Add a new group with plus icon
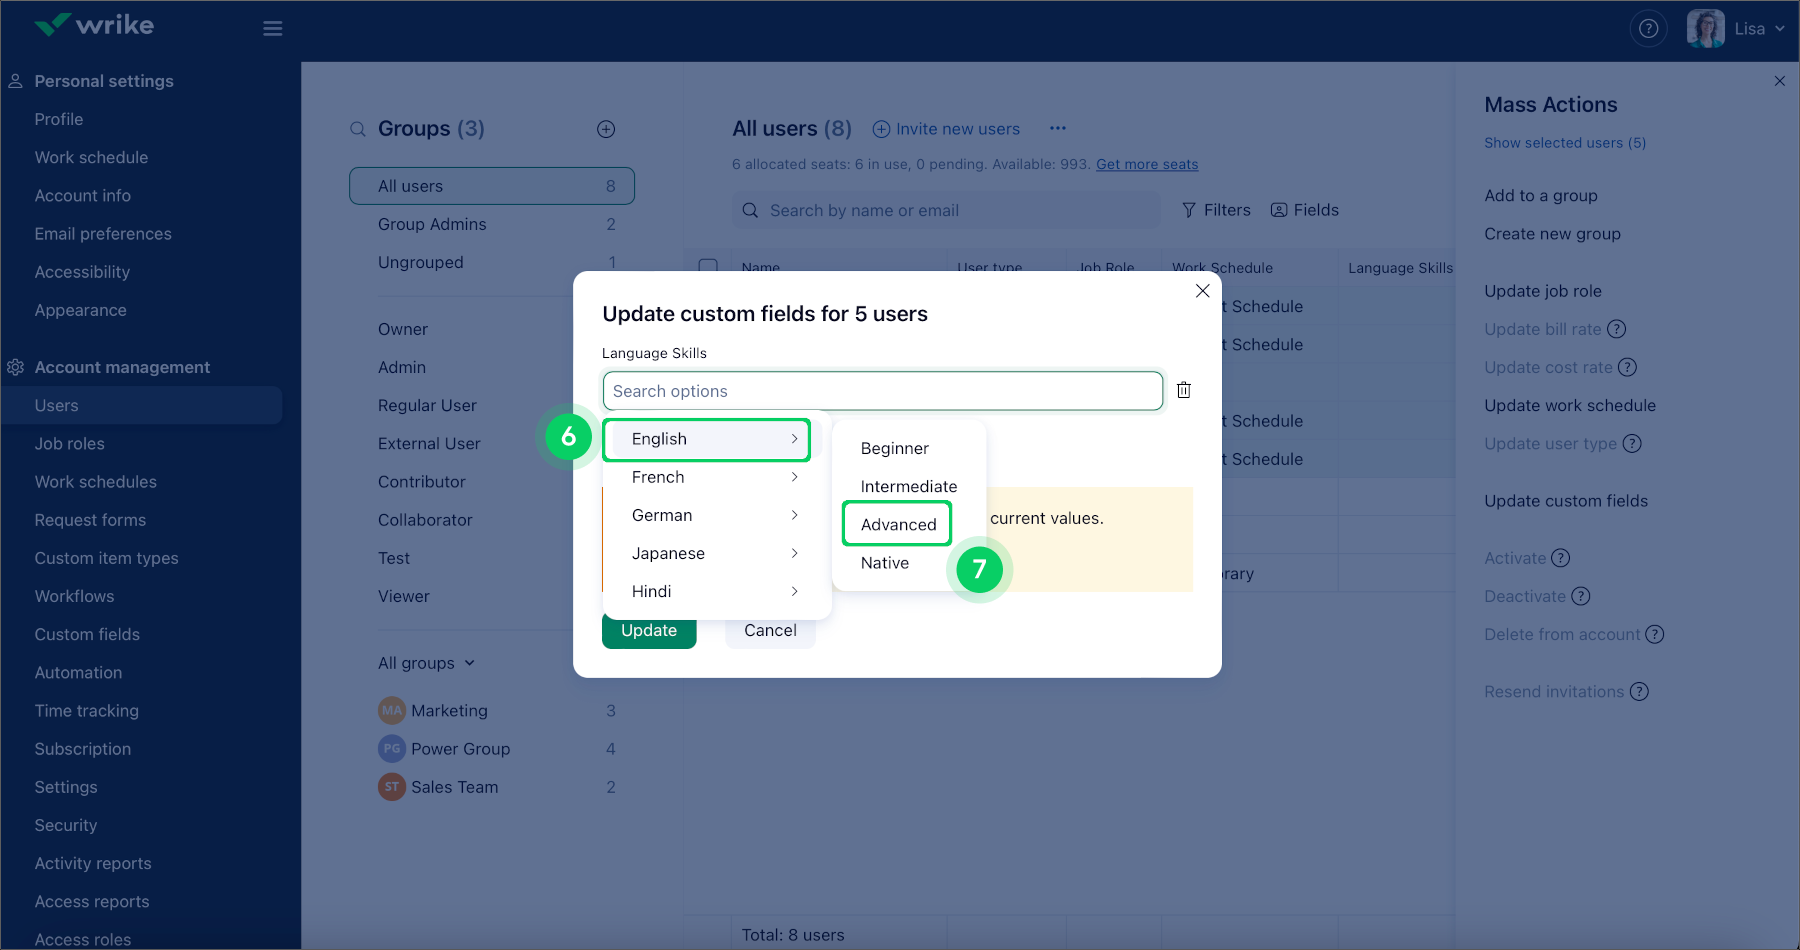The width and height of the screenshot is (1800, 950). [606, 129]
